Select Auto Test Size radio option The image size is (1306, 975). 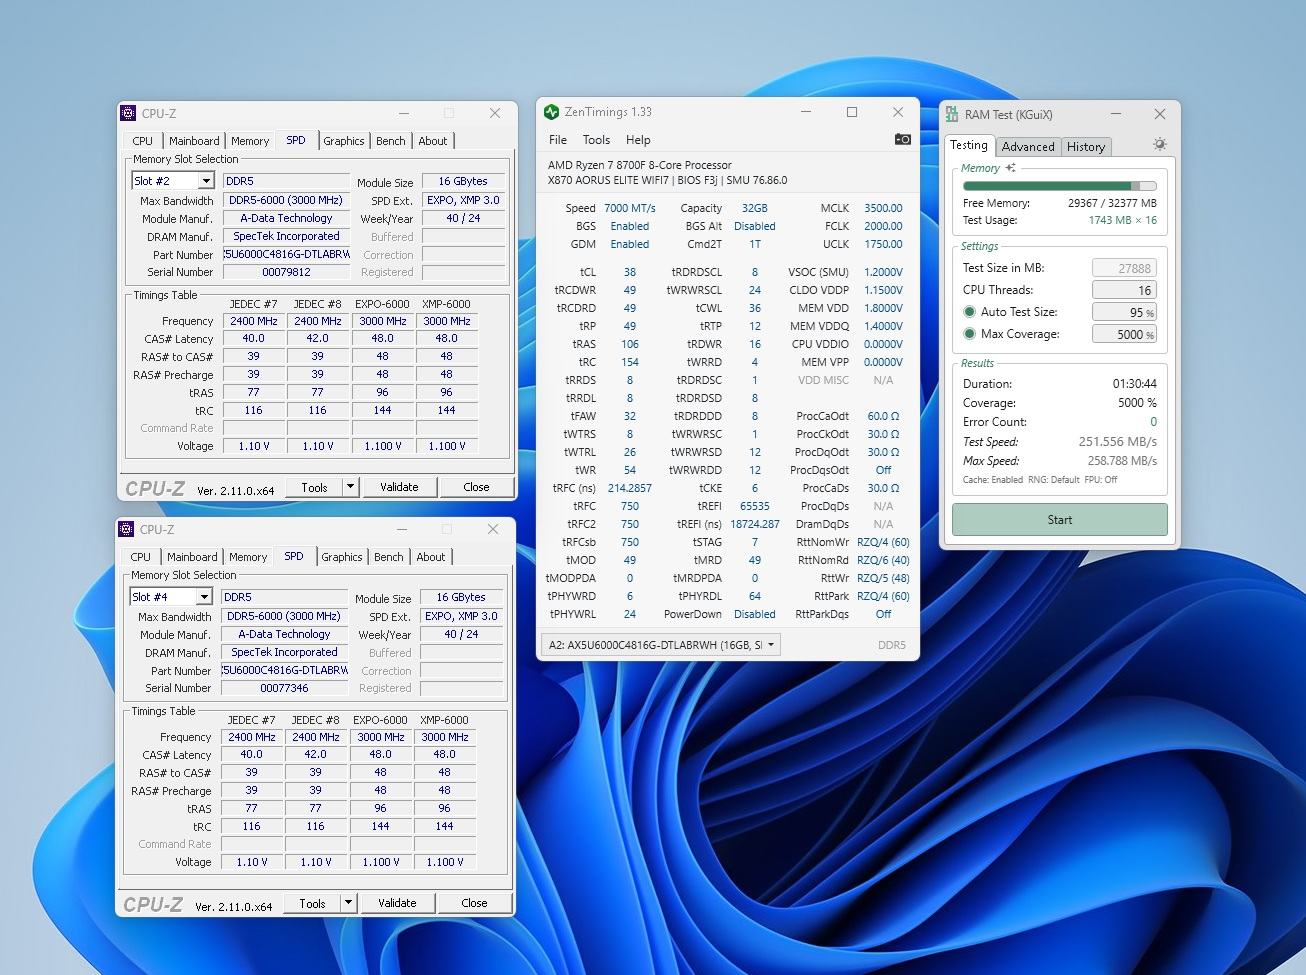[x=969, y=312]
